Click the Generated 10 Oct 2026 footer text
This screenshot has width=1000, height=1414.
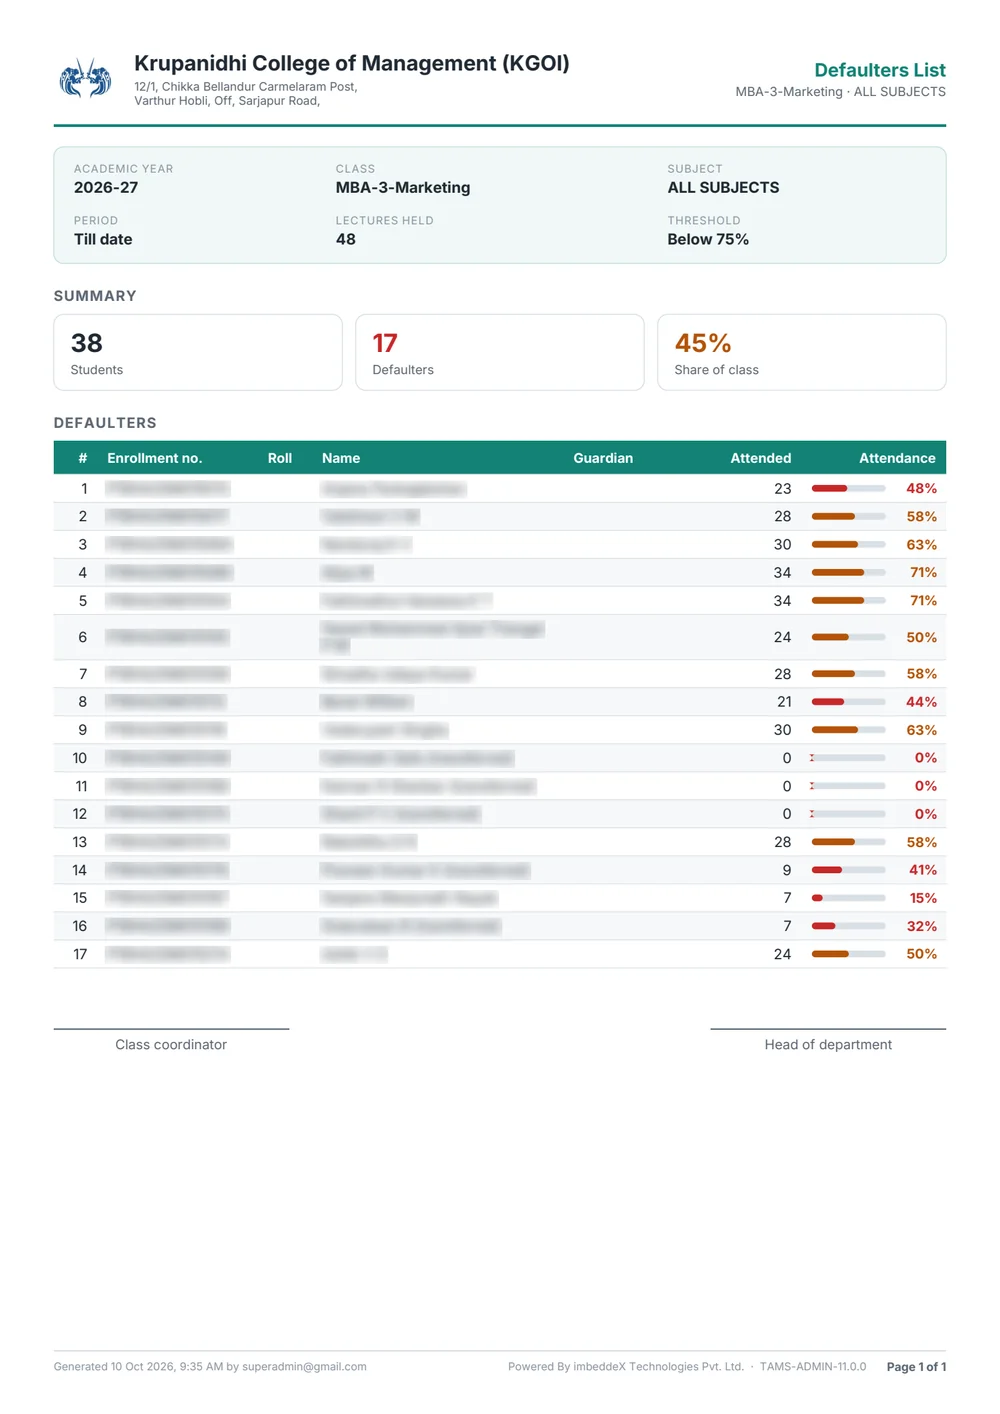pyautogui.click(x=210, y=1367)
